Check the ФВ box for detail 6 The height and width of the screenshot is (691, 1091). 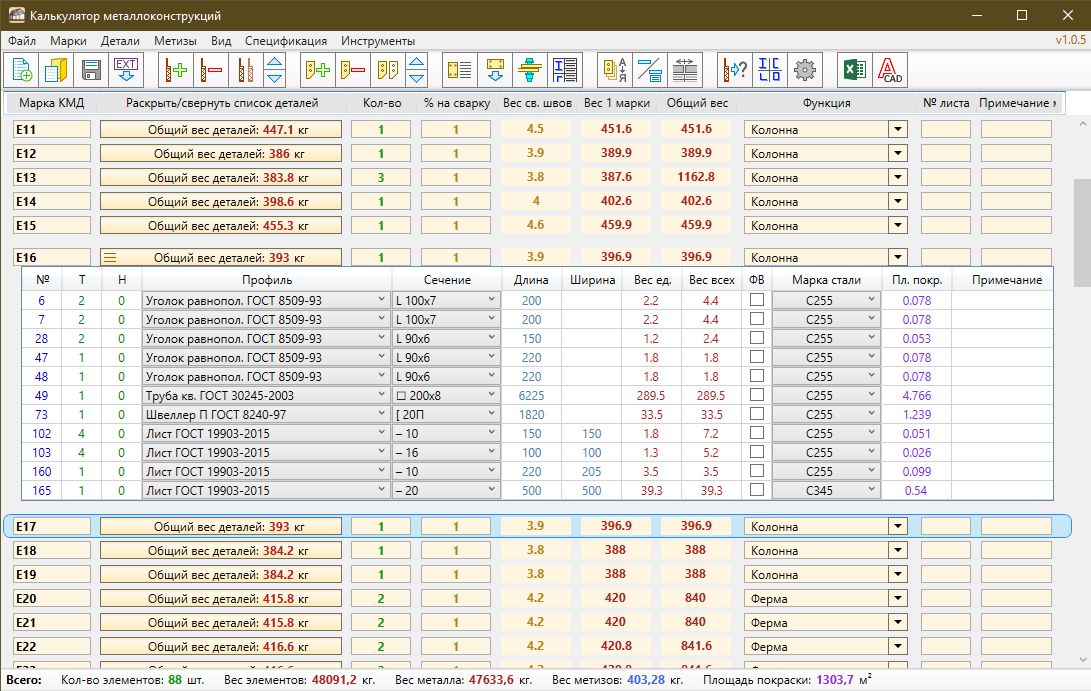pyautogui.click(x=757, y=301)
